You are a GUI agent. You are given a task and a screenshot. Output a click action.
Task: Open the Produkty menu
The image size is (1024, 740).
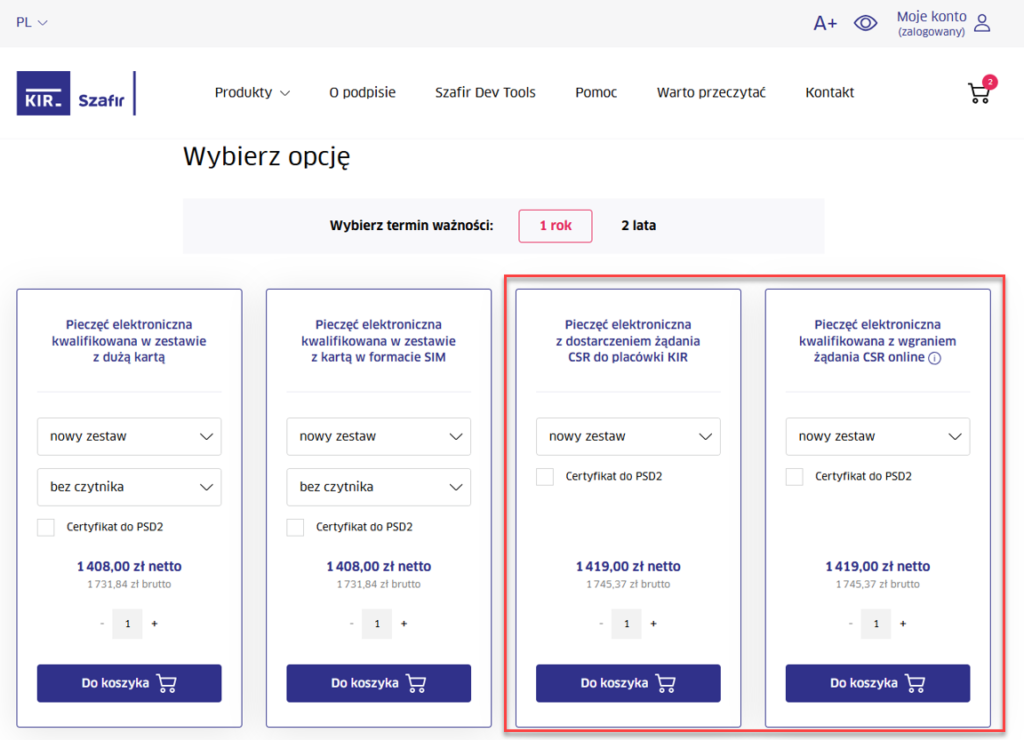pyautogui.click(x=252, y=93)
